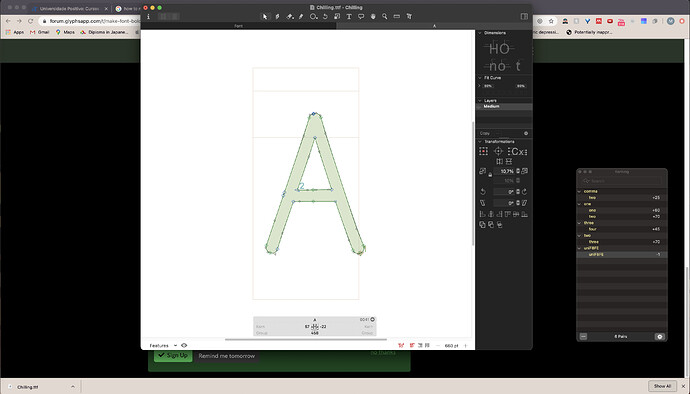Click the scale-down icon left of 10.7%
The image size is (690, 394).
483,171
